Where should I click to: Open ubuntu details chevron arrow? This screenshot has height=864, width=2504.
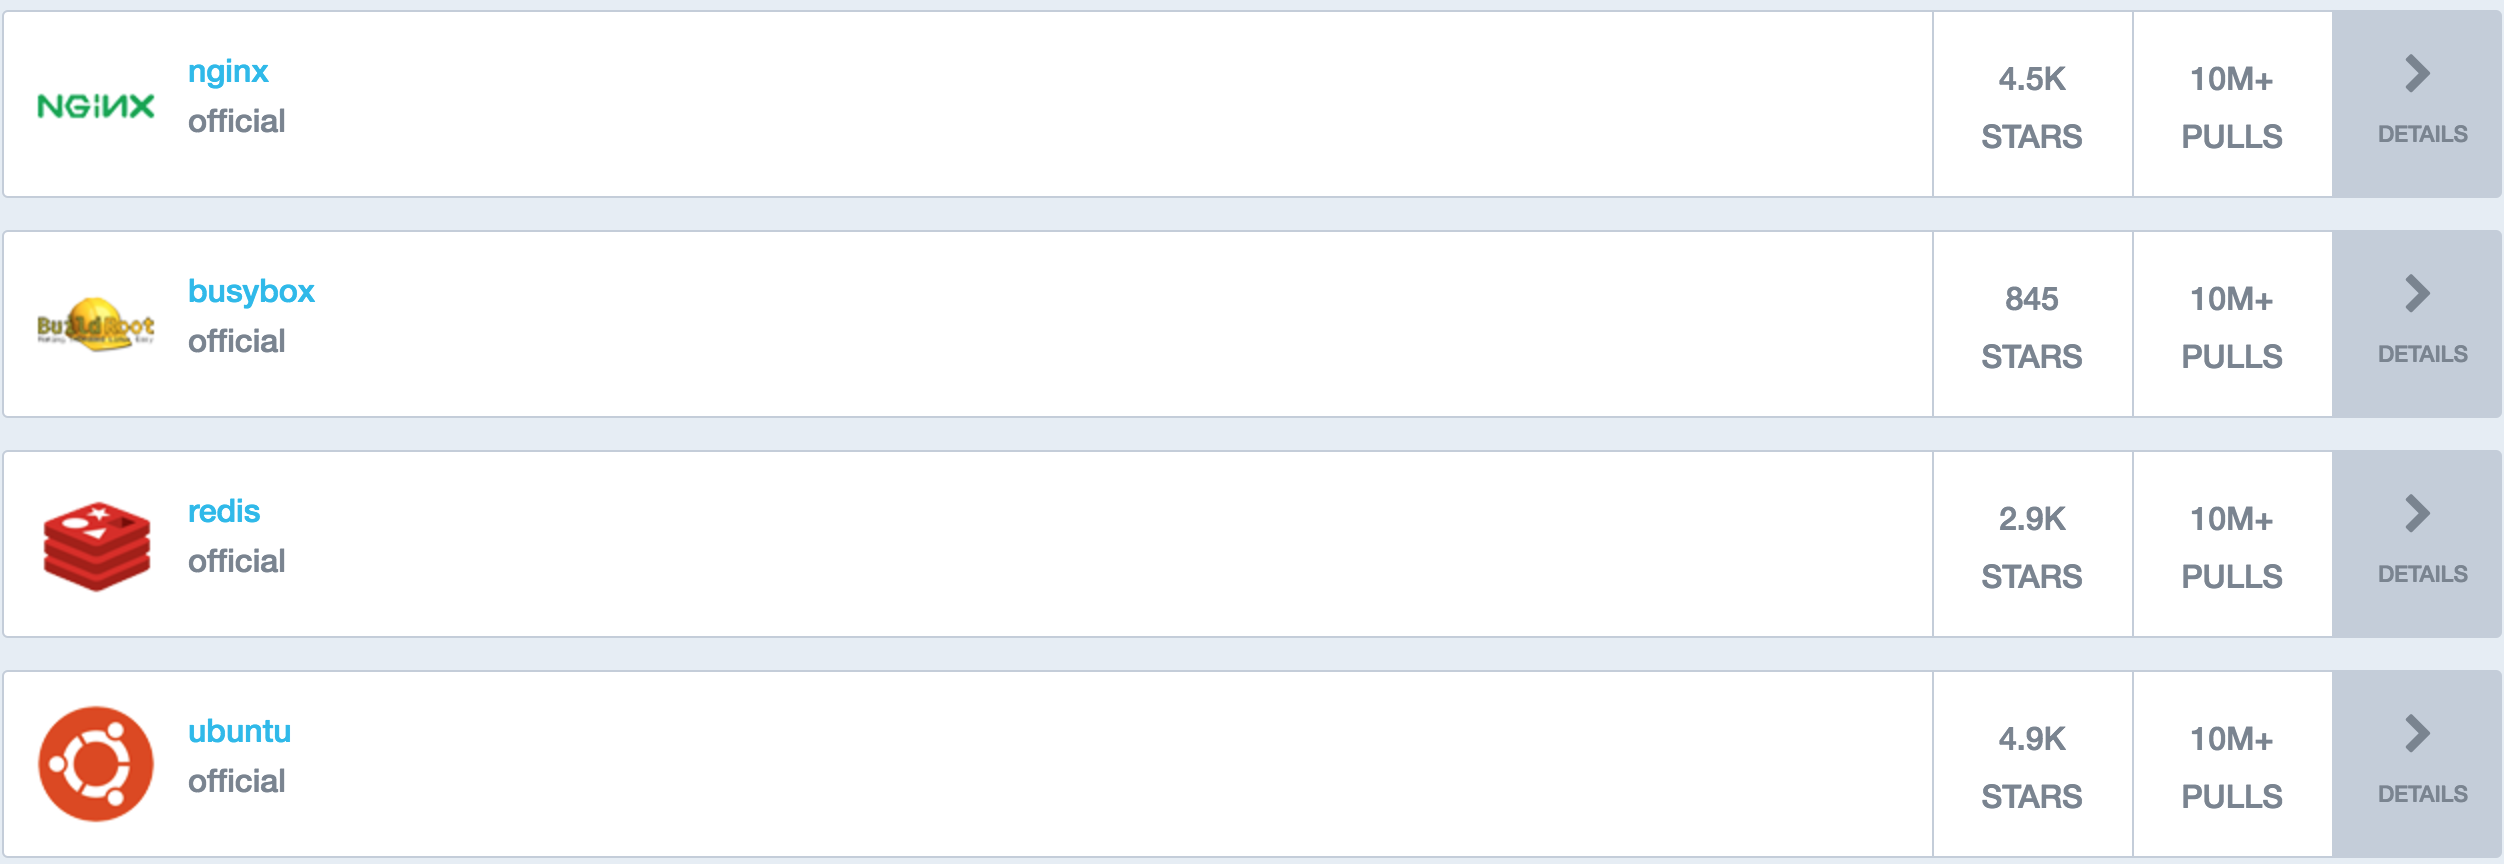[x=2417, y=734]
